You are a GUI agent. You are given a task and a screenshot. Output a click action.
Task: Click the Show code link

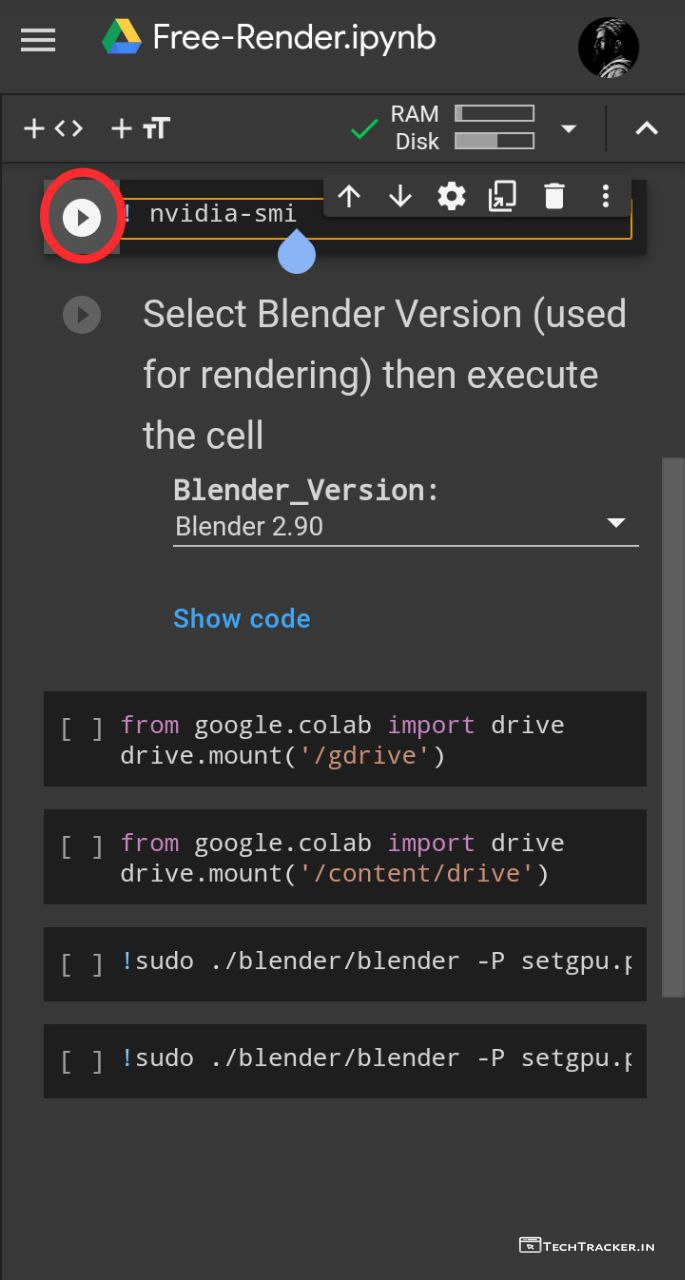(241, 618)
